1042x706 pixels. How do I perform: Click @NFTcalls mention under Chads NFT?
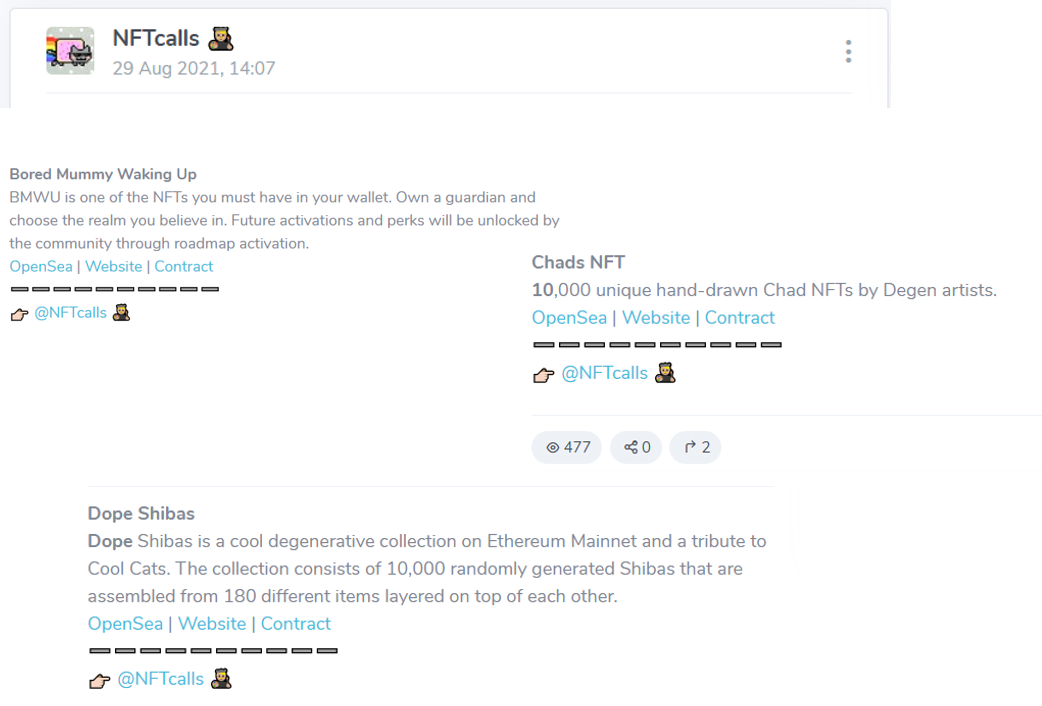[x=605, y=373]
